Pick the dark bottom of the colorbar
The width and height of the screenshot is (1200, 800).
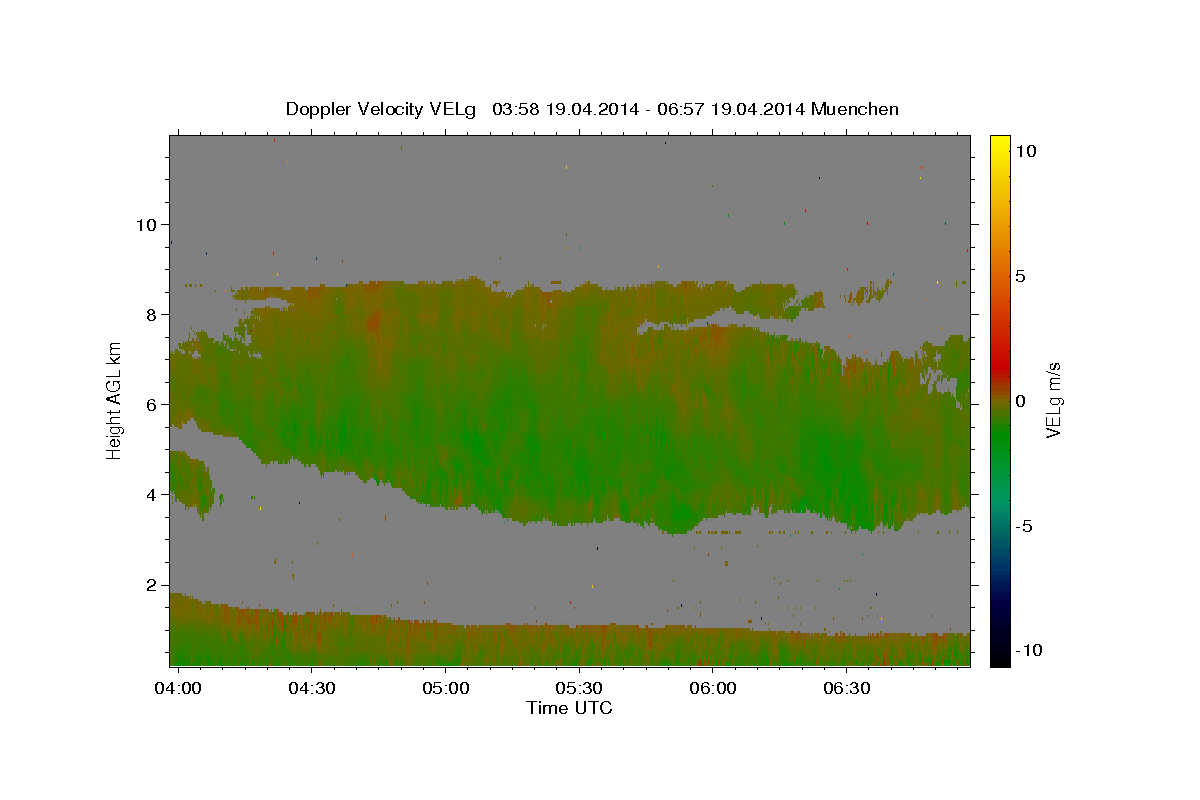click(1000, 650)
